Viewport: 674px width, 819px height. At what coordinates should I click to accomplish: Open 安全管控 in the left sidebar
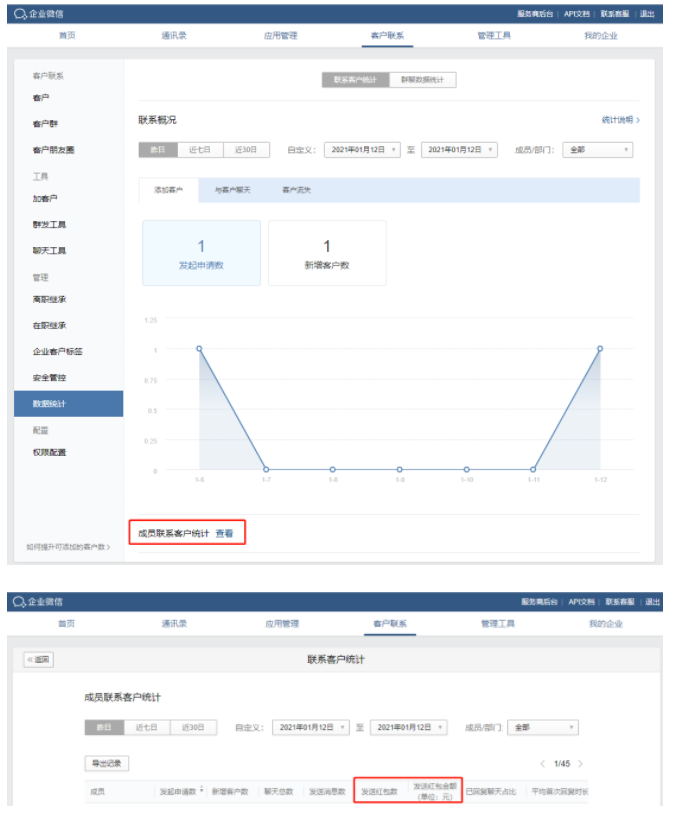[x=49, y=378]
